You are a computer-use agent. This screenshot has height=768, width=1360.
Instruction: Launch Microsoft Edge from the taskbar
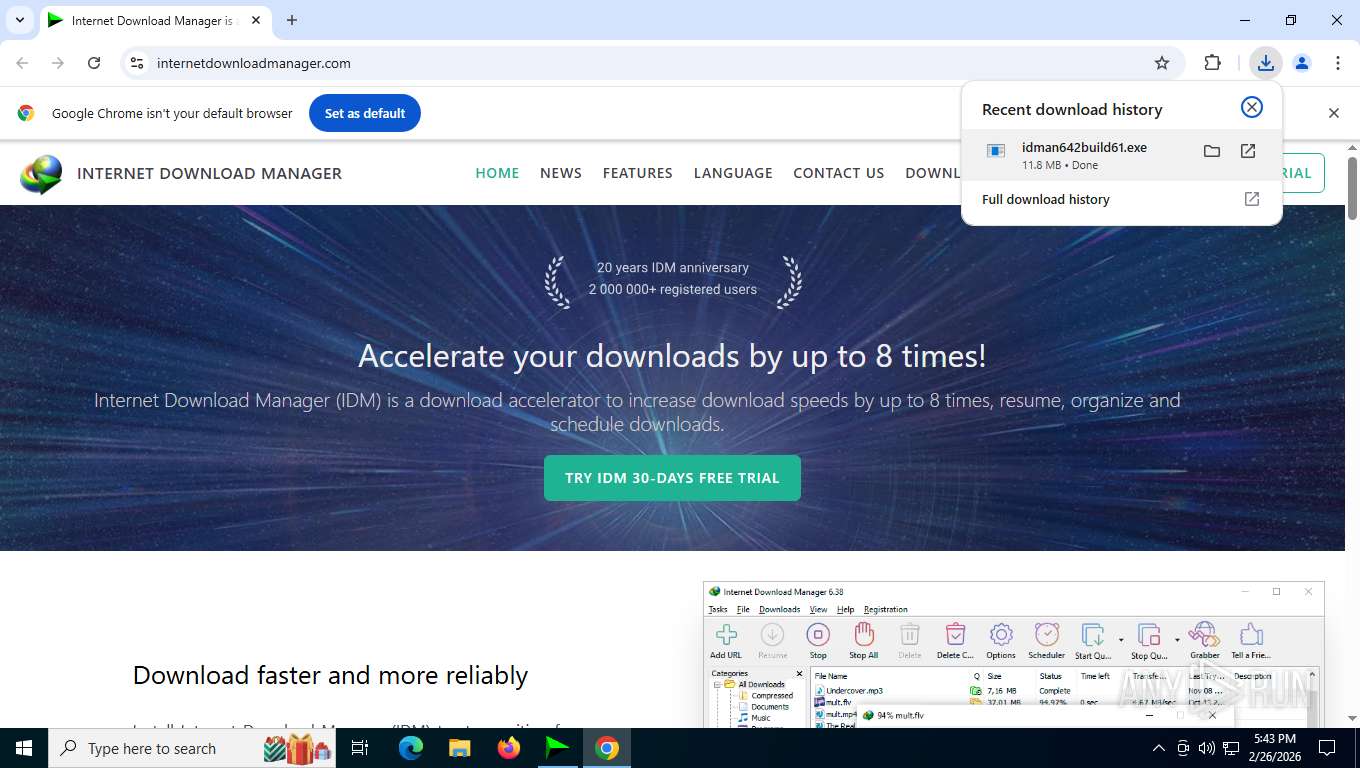click(x=410, y=748)
